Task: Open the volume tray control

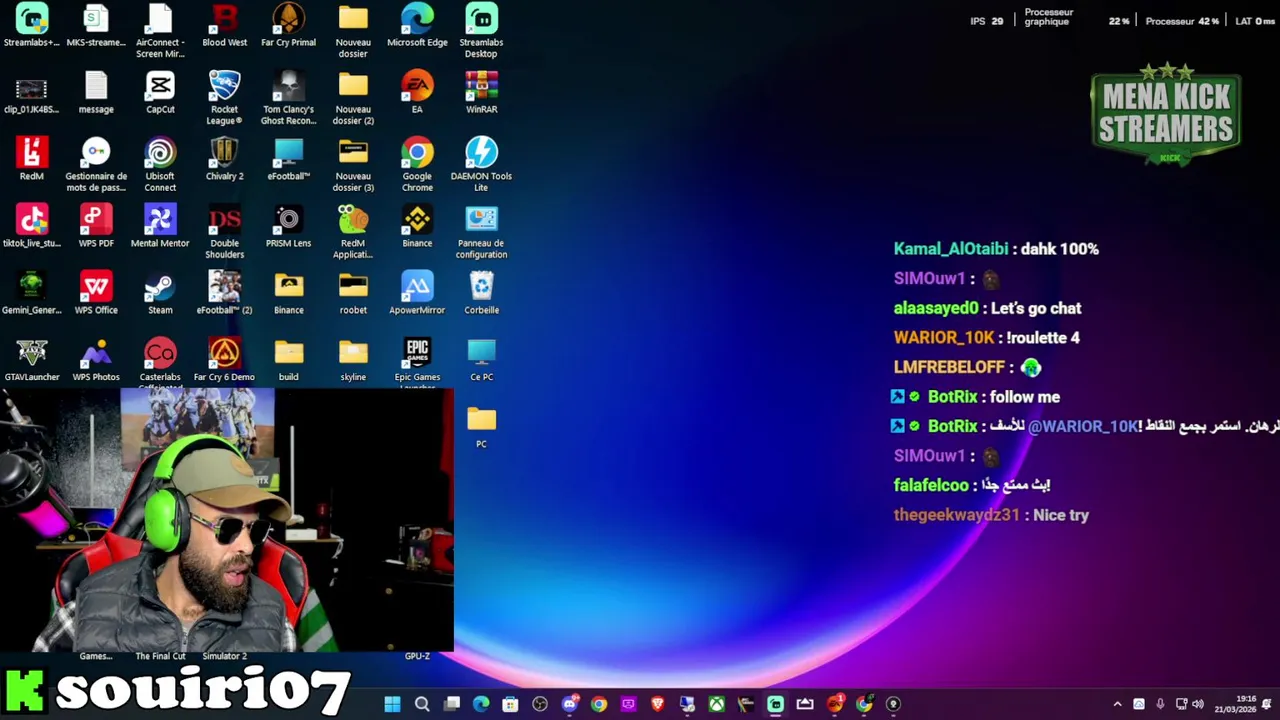Action: click(x=1198, y=704)
